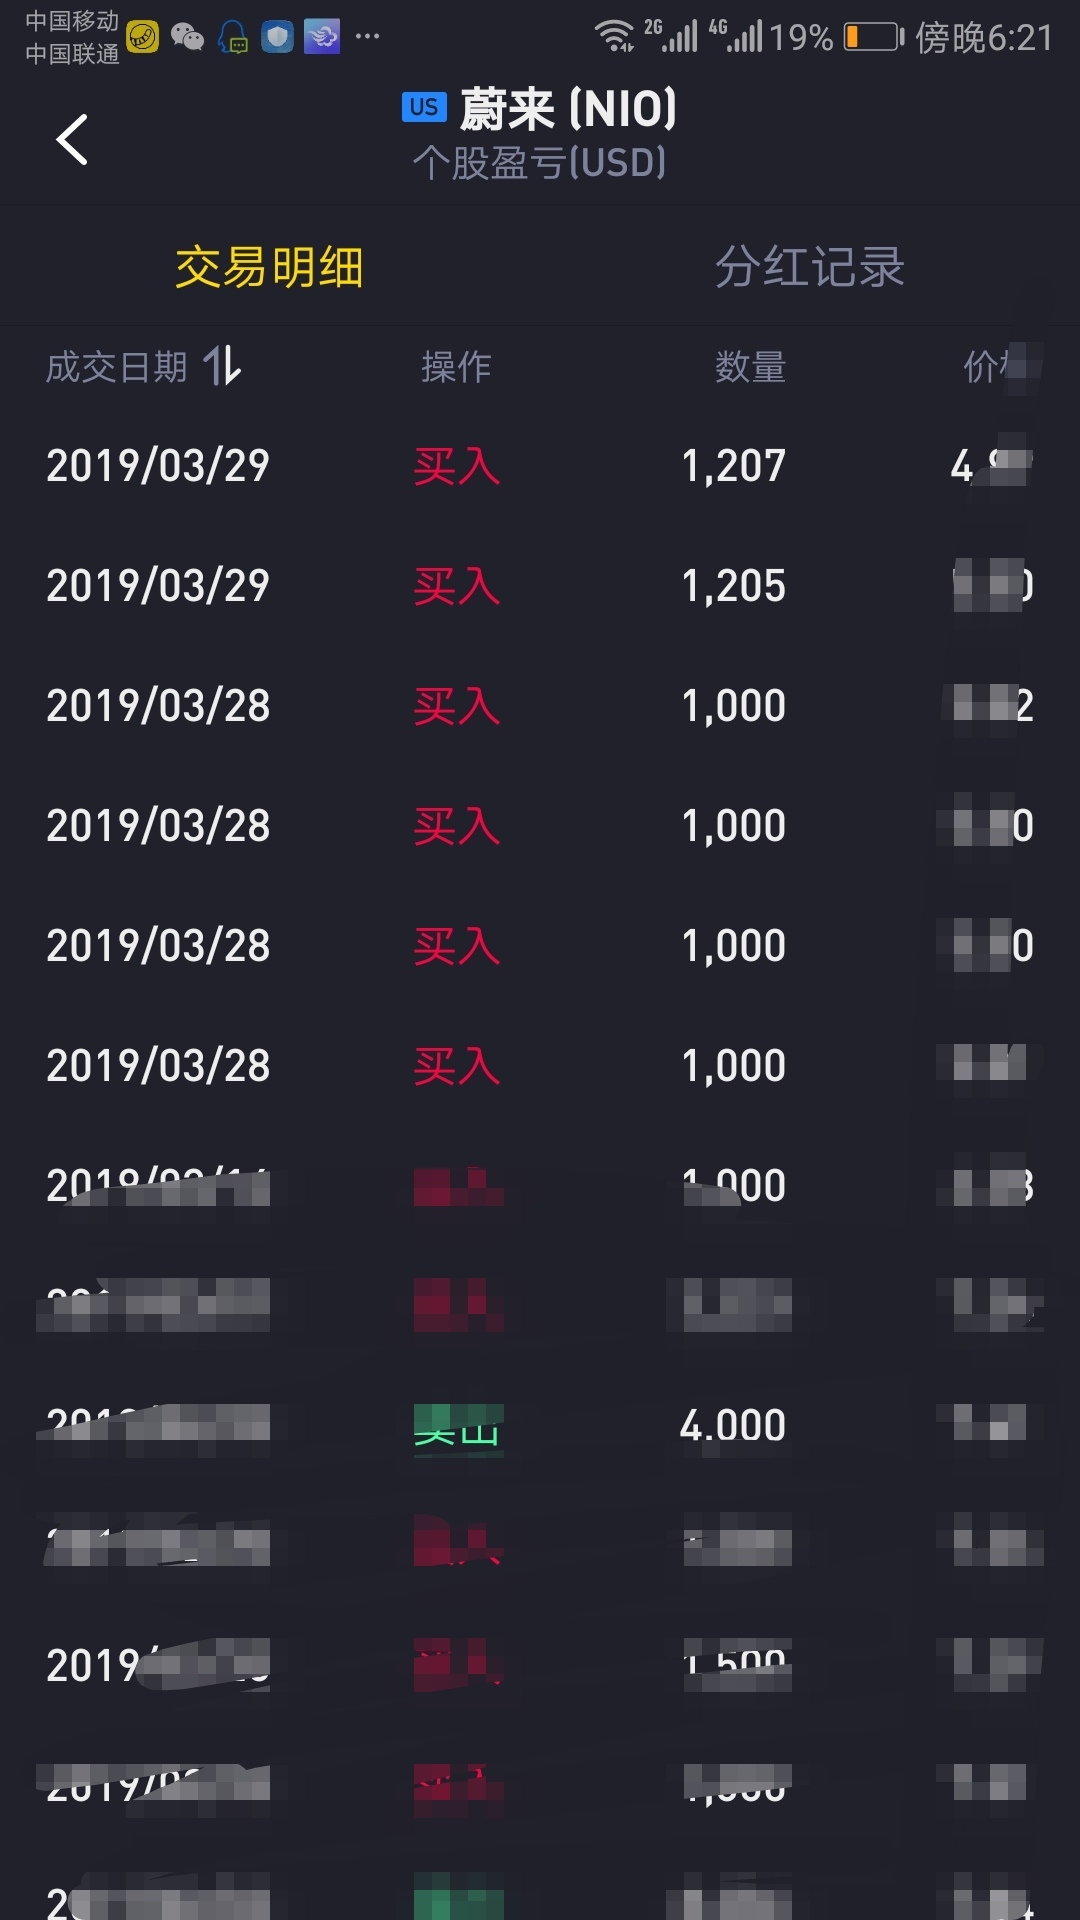Tap the three-dots notification overflow icon
The image size is (1080, 1920).
coord(368,37)
